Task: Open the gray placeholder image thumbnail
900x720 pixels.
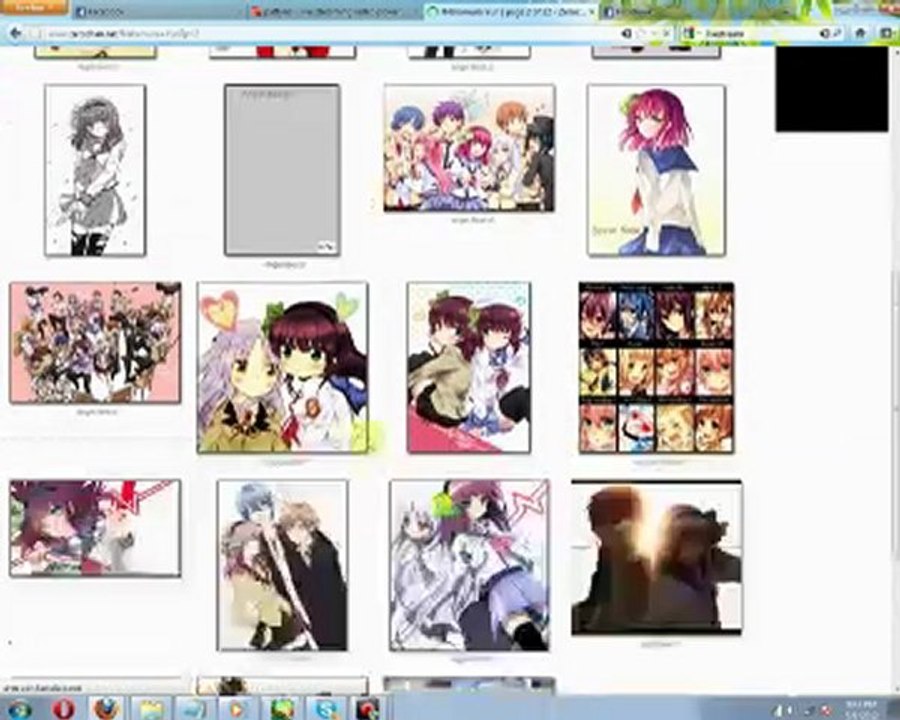Action: pyautogui.click(x=282, y=170)
